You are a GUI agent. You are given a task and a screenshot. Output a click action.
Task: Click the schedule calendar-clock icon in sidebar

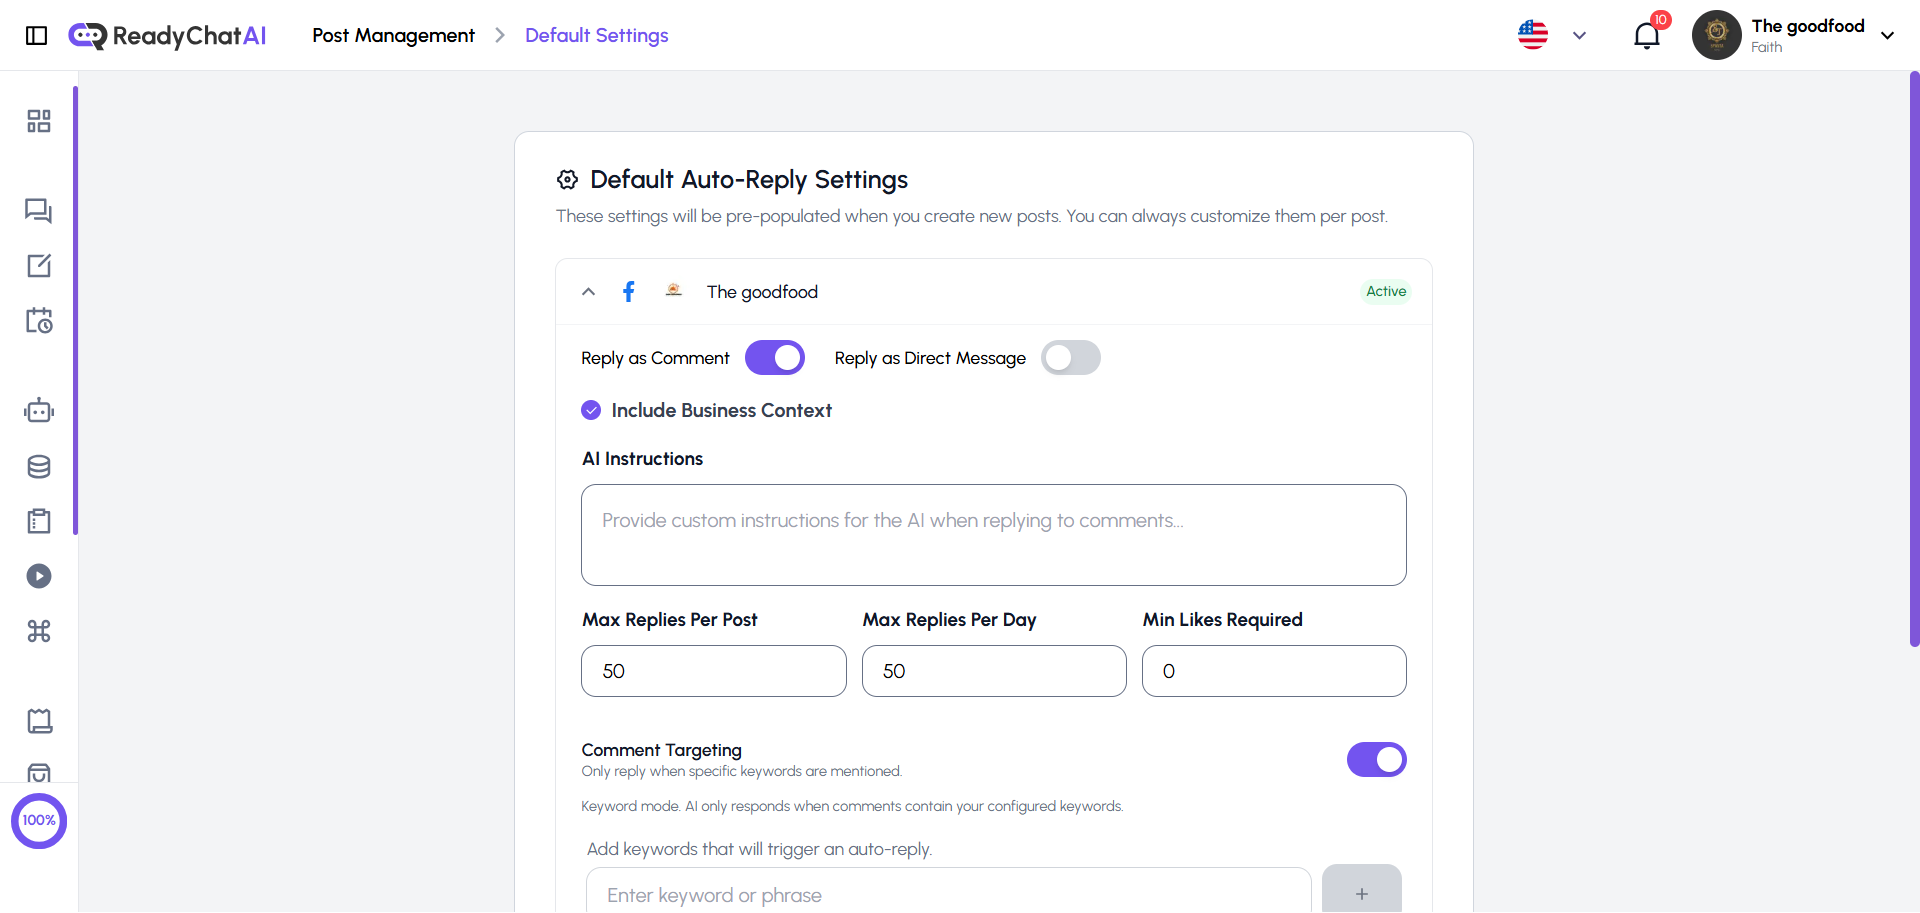pyautogui.click(x=38, y=320)
